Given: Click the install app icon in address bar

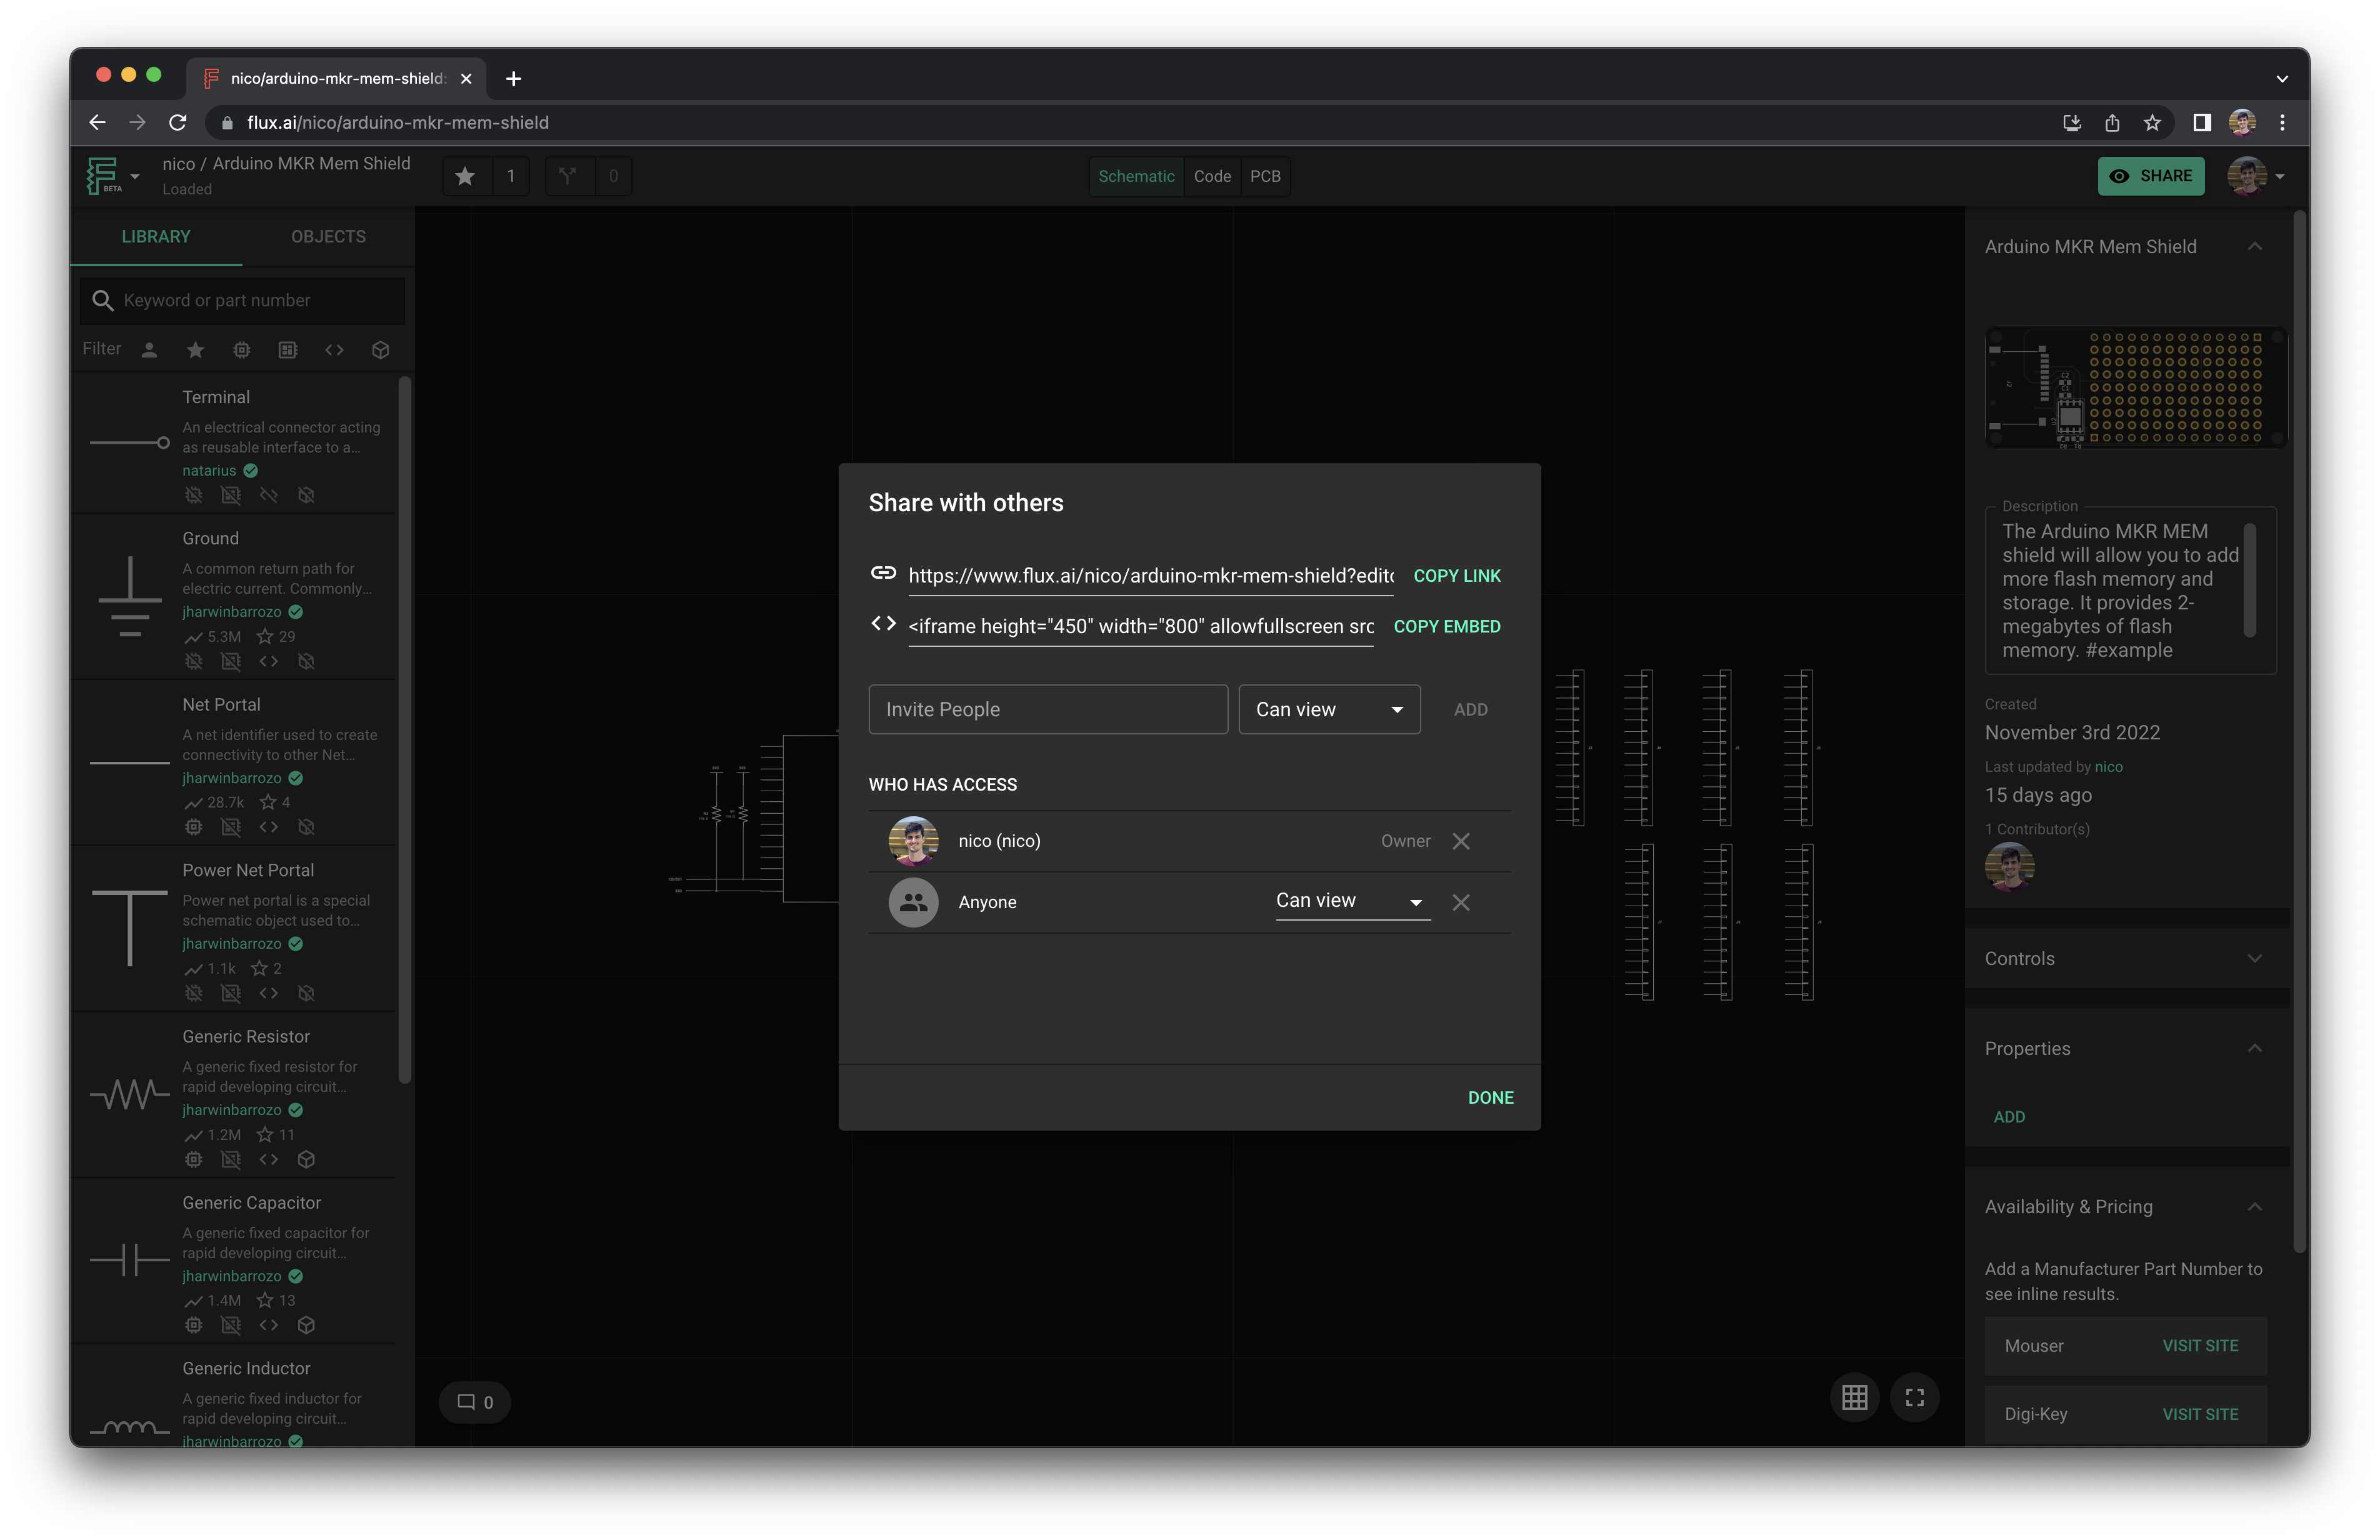Looking at the screenshot, I should point(2072,122).
